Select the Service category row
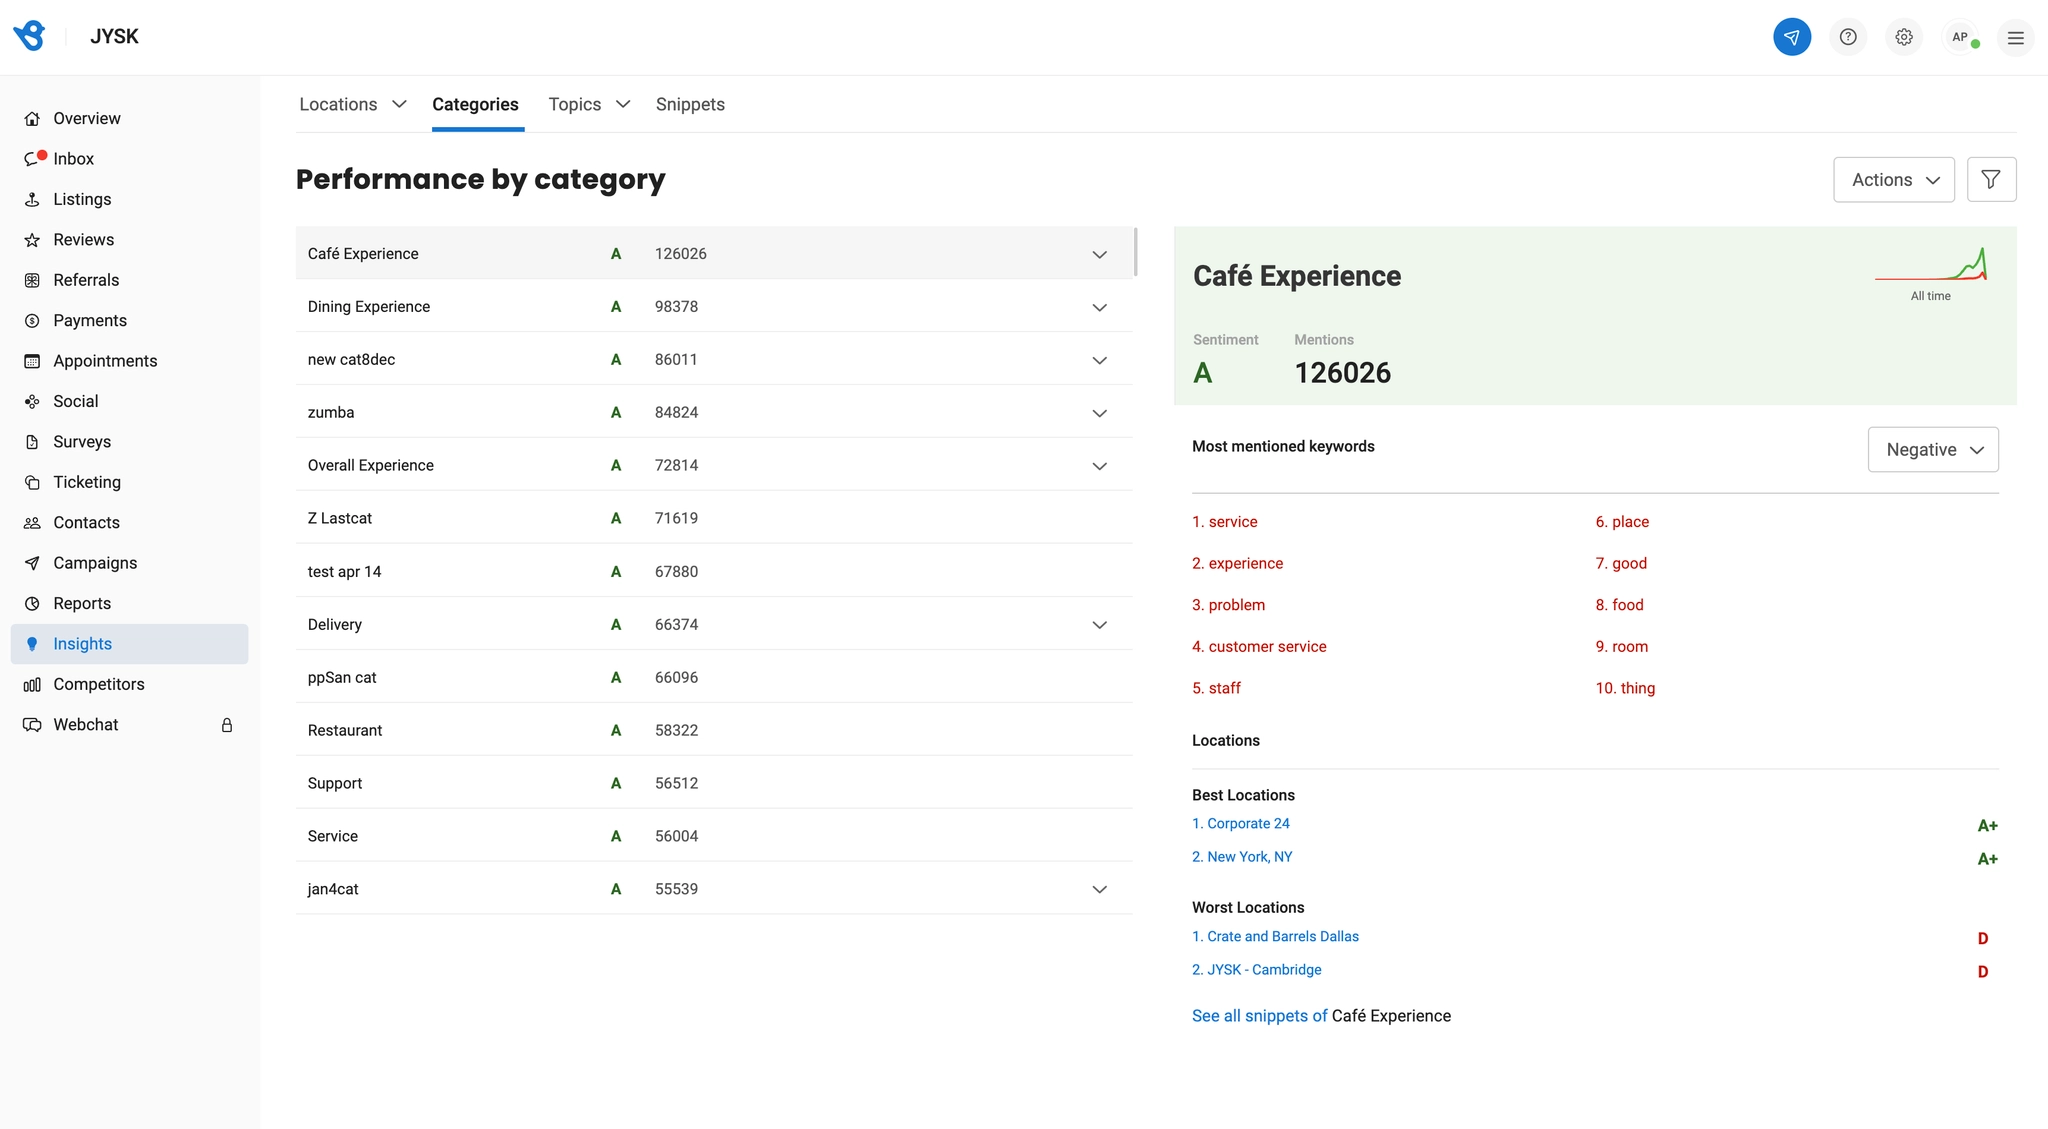 [x=714, y=836]
